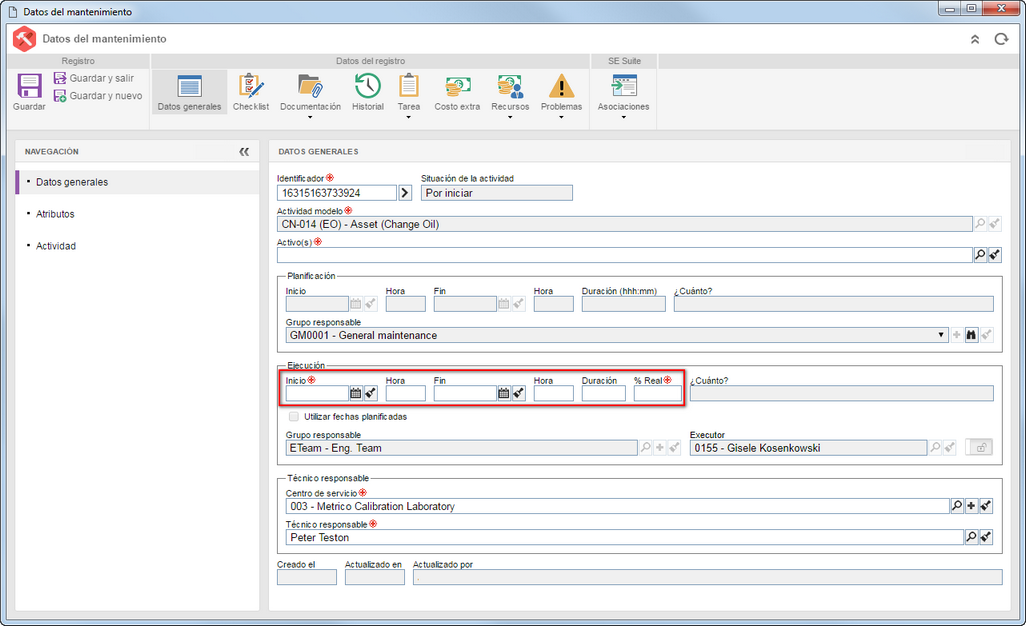Expand the Recursos dropdown arrow

click(x=510, y=117)
